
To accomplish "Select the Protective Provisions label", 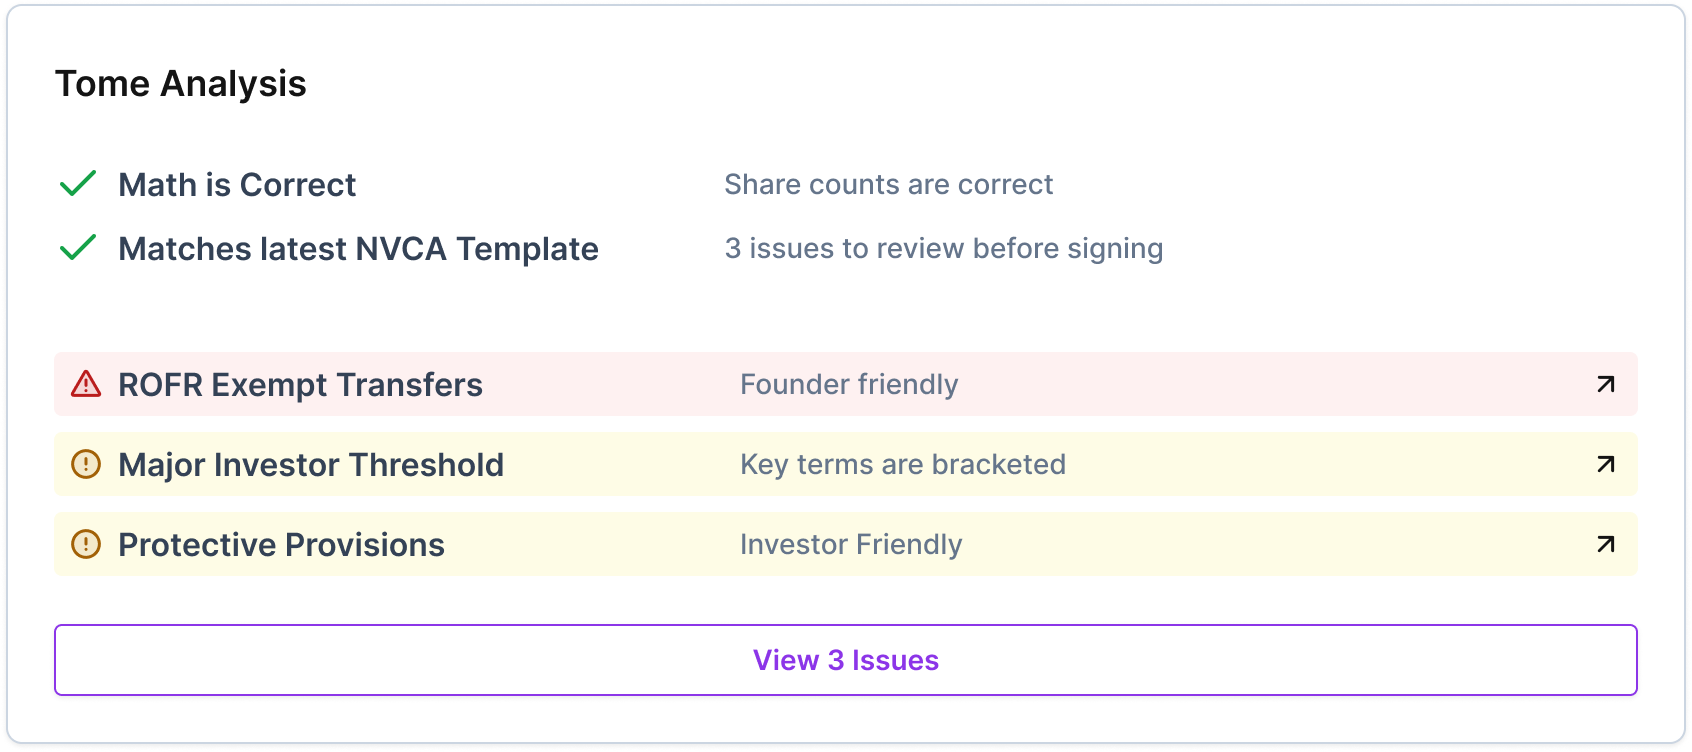I will coord(281,545).
